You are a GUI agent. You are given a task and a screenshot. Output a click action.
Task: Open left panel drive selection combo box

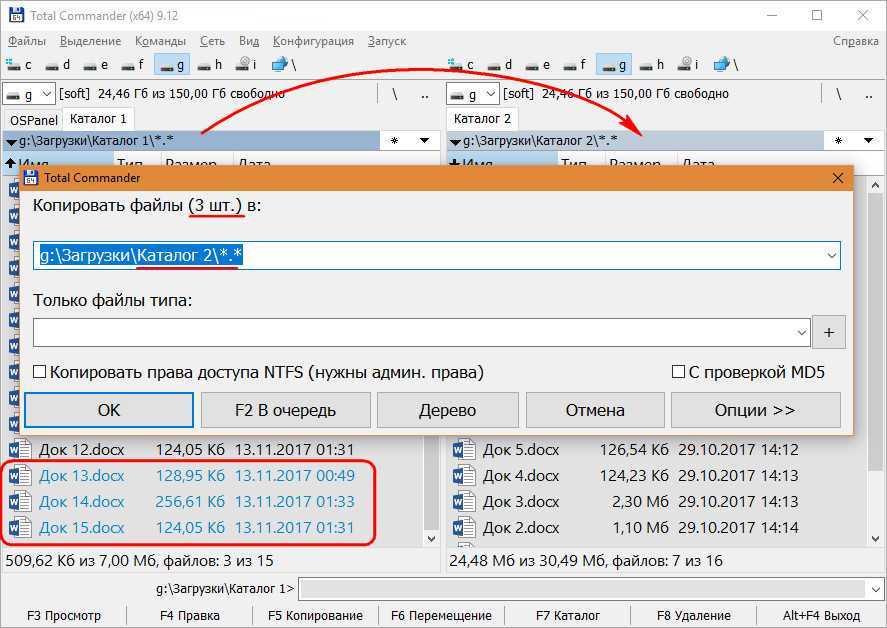coord(27,94)
